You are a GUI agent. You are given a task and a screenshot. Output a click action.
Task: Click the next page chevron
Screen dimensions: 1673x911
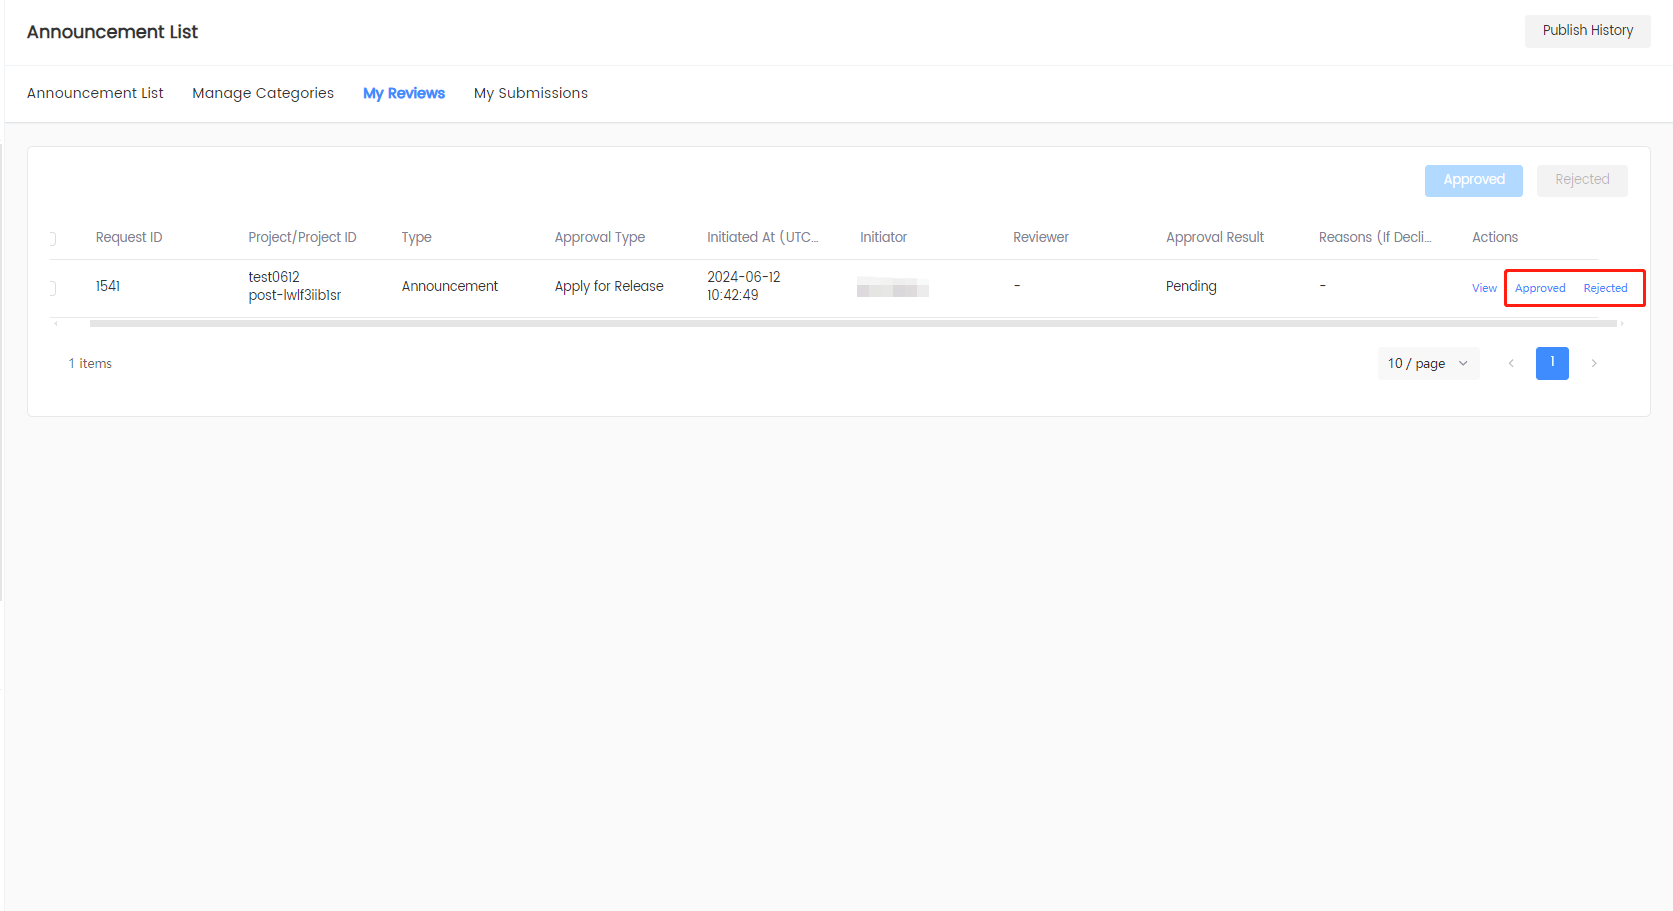(x=1594, y=364)
